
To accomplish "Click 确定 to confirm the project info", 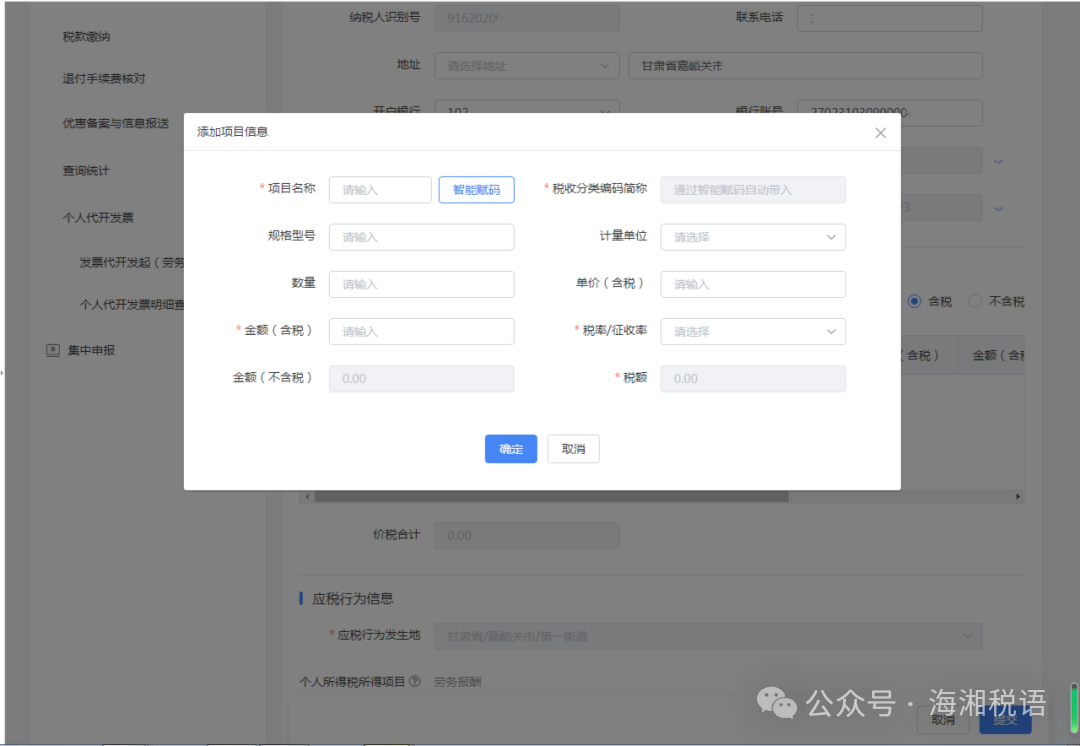I will click(x=510, y=448).
